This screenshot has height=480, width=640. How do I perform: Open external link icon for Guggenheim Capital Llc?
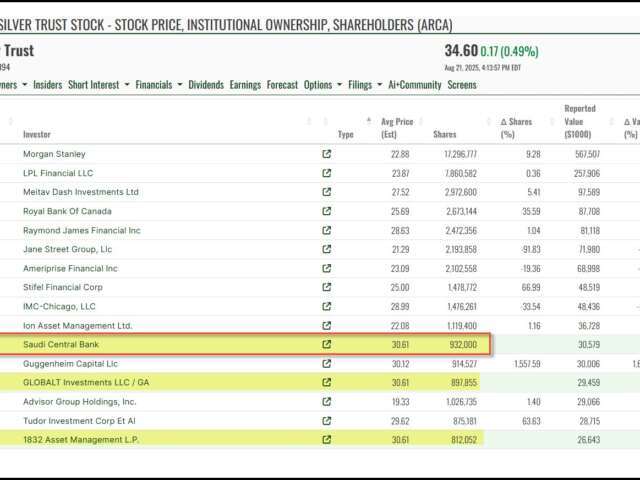(x=327, y=363)
